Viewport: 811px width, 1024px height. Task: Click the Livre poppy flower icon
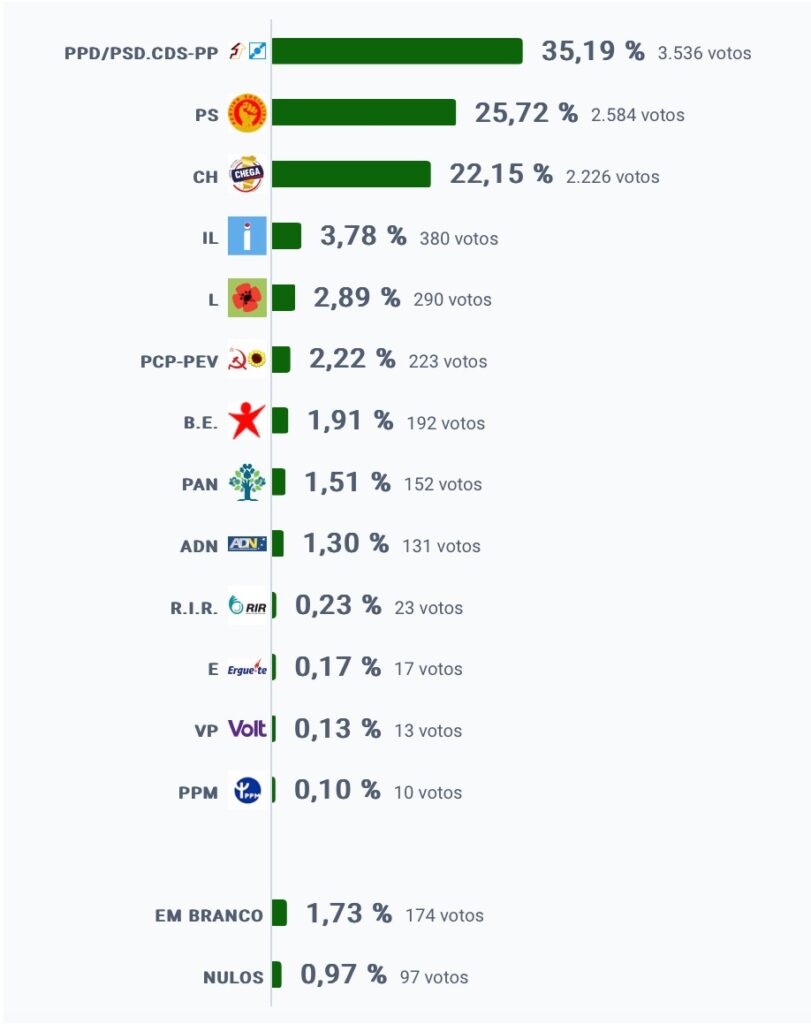[247, 298]
